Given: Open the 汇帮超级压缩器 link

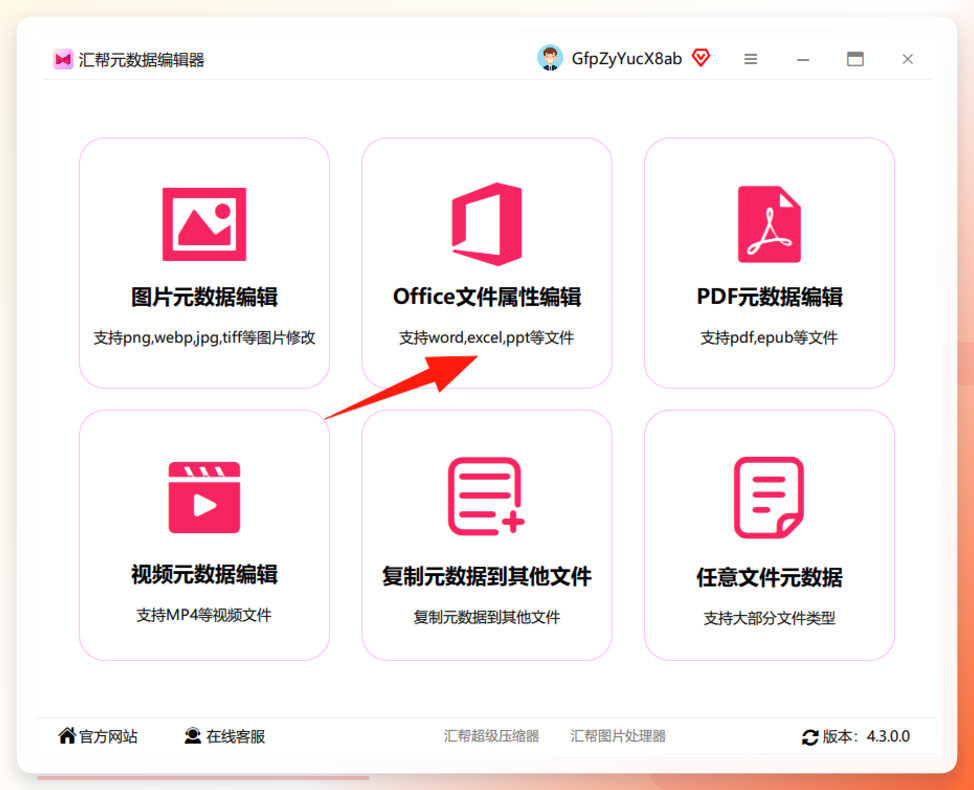Looking at the screenshot, I should tap(491, 736).
